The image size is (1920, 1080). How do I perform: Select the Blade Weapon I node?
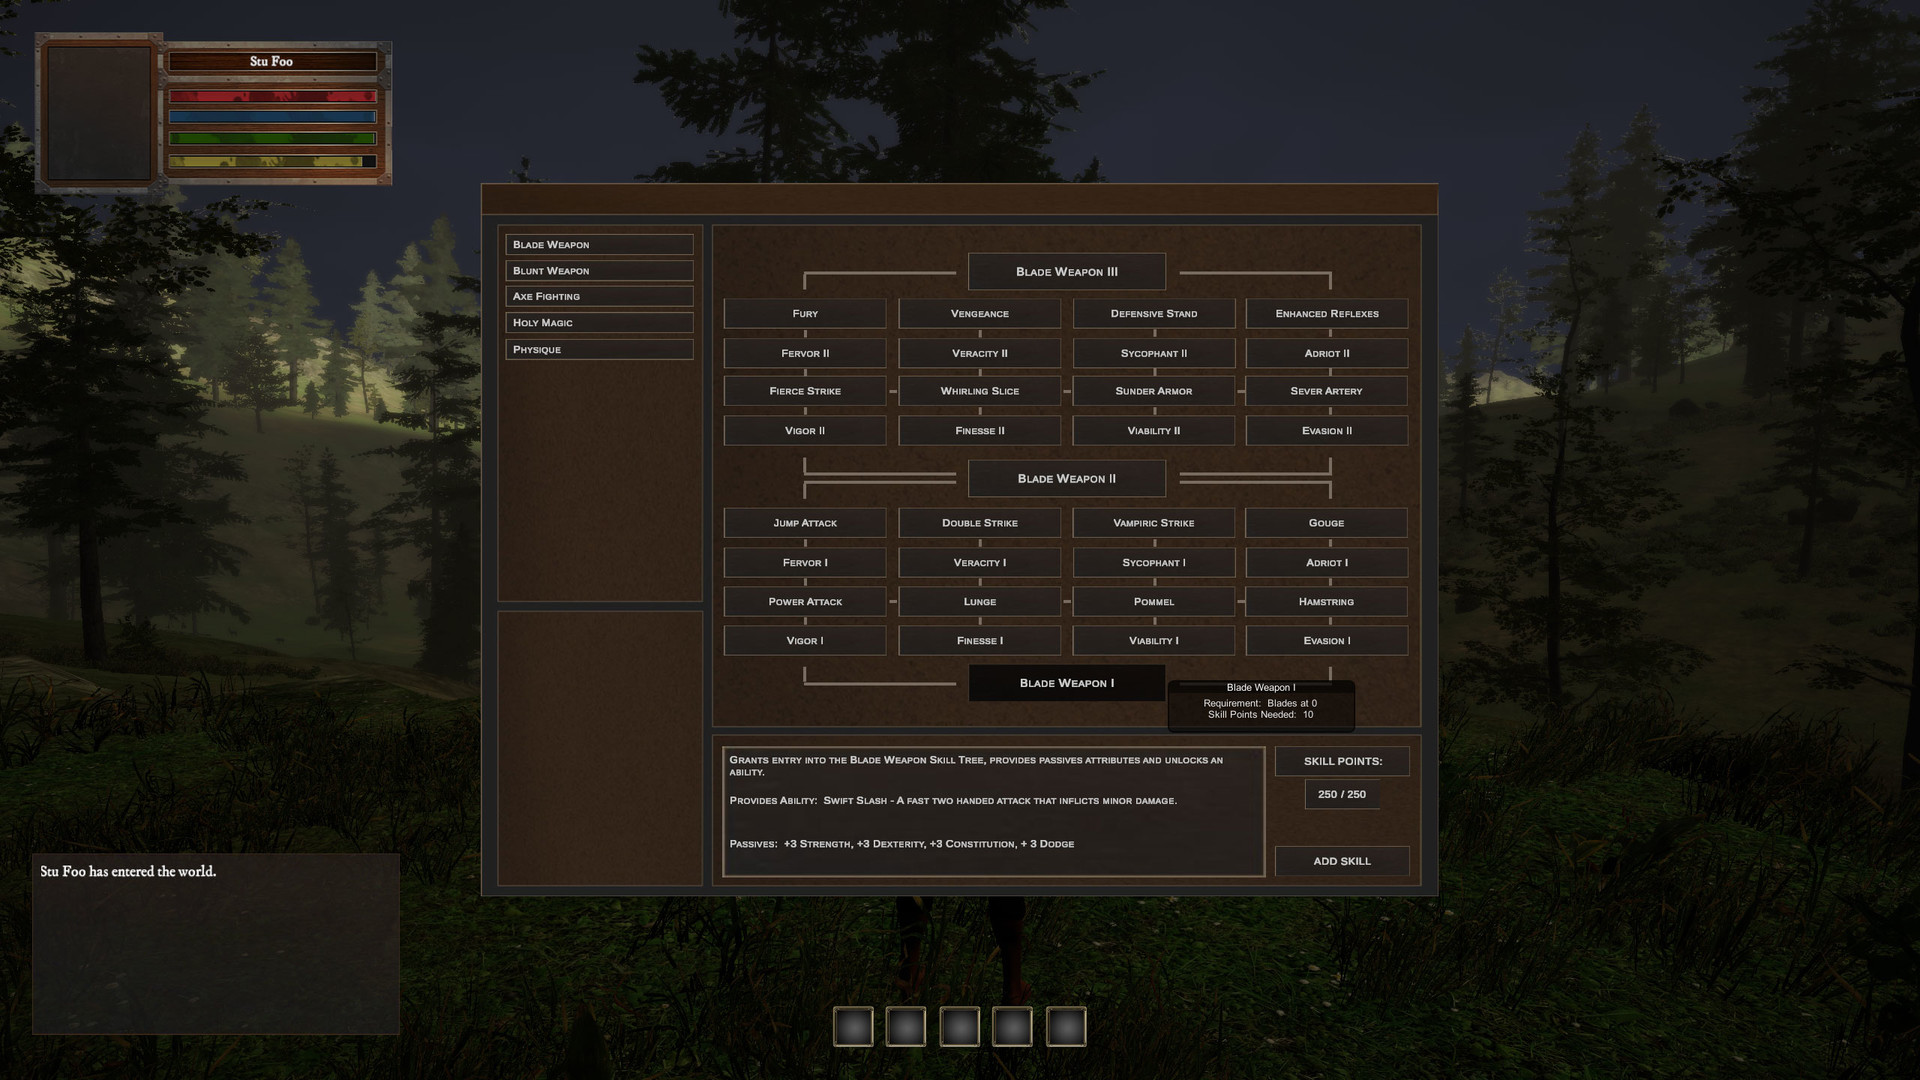[x=1066, y=683]
